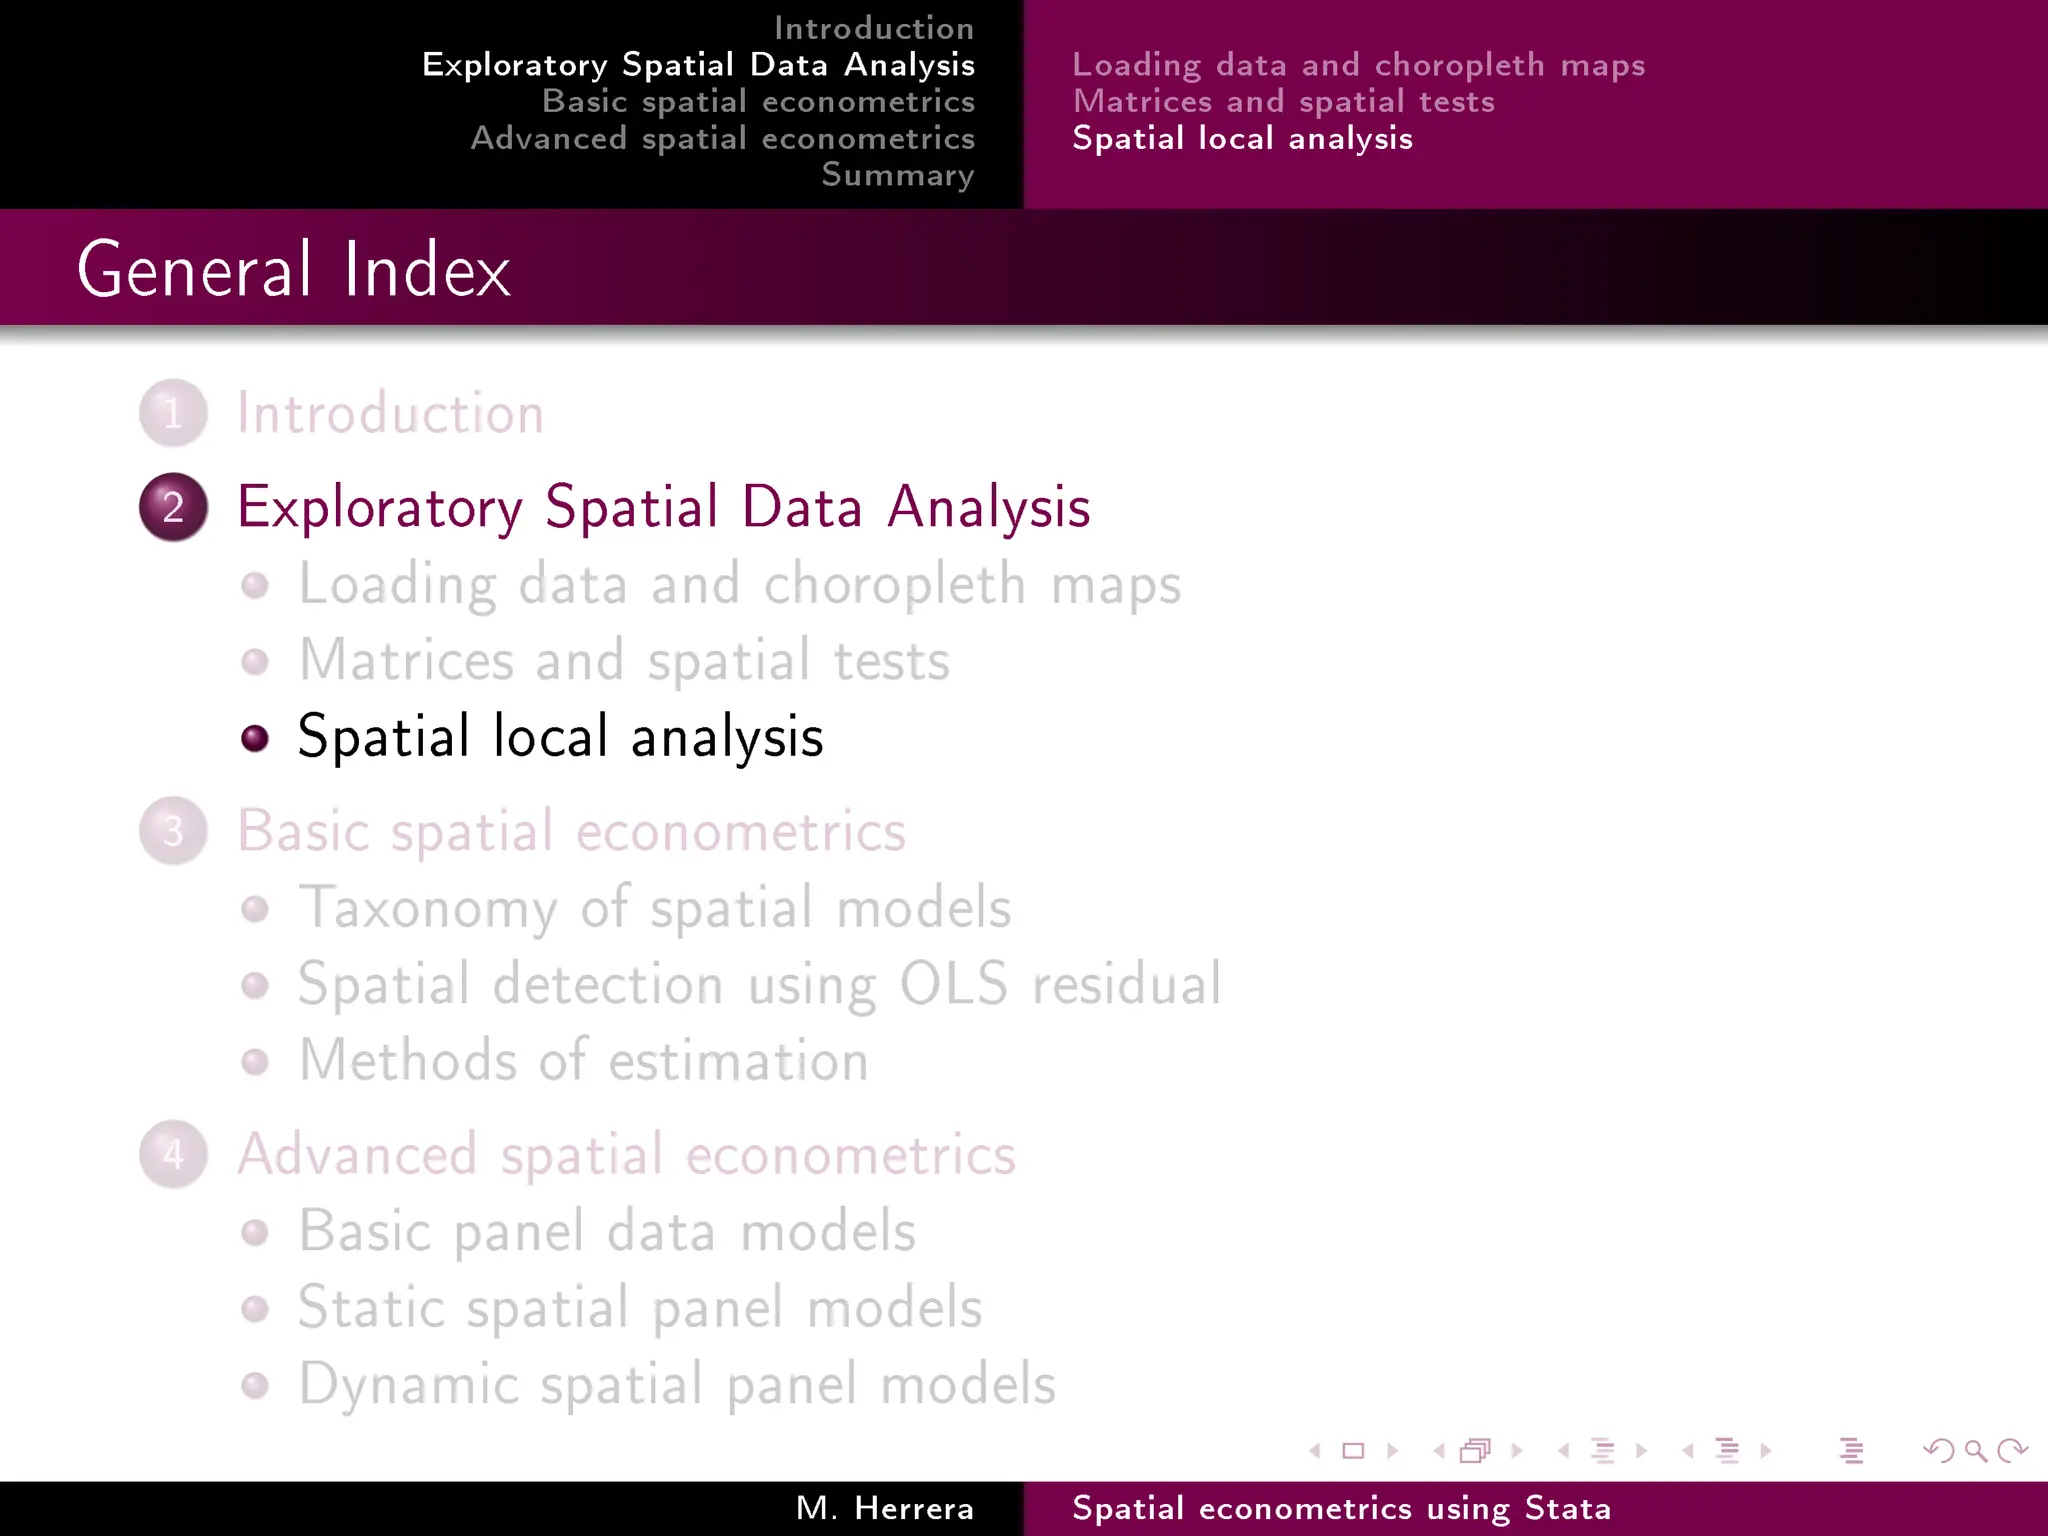Screen dimensions: 2048x1536
Task: Open Loading data and choropleth maps index entry
Action: [x=740, y=585]
